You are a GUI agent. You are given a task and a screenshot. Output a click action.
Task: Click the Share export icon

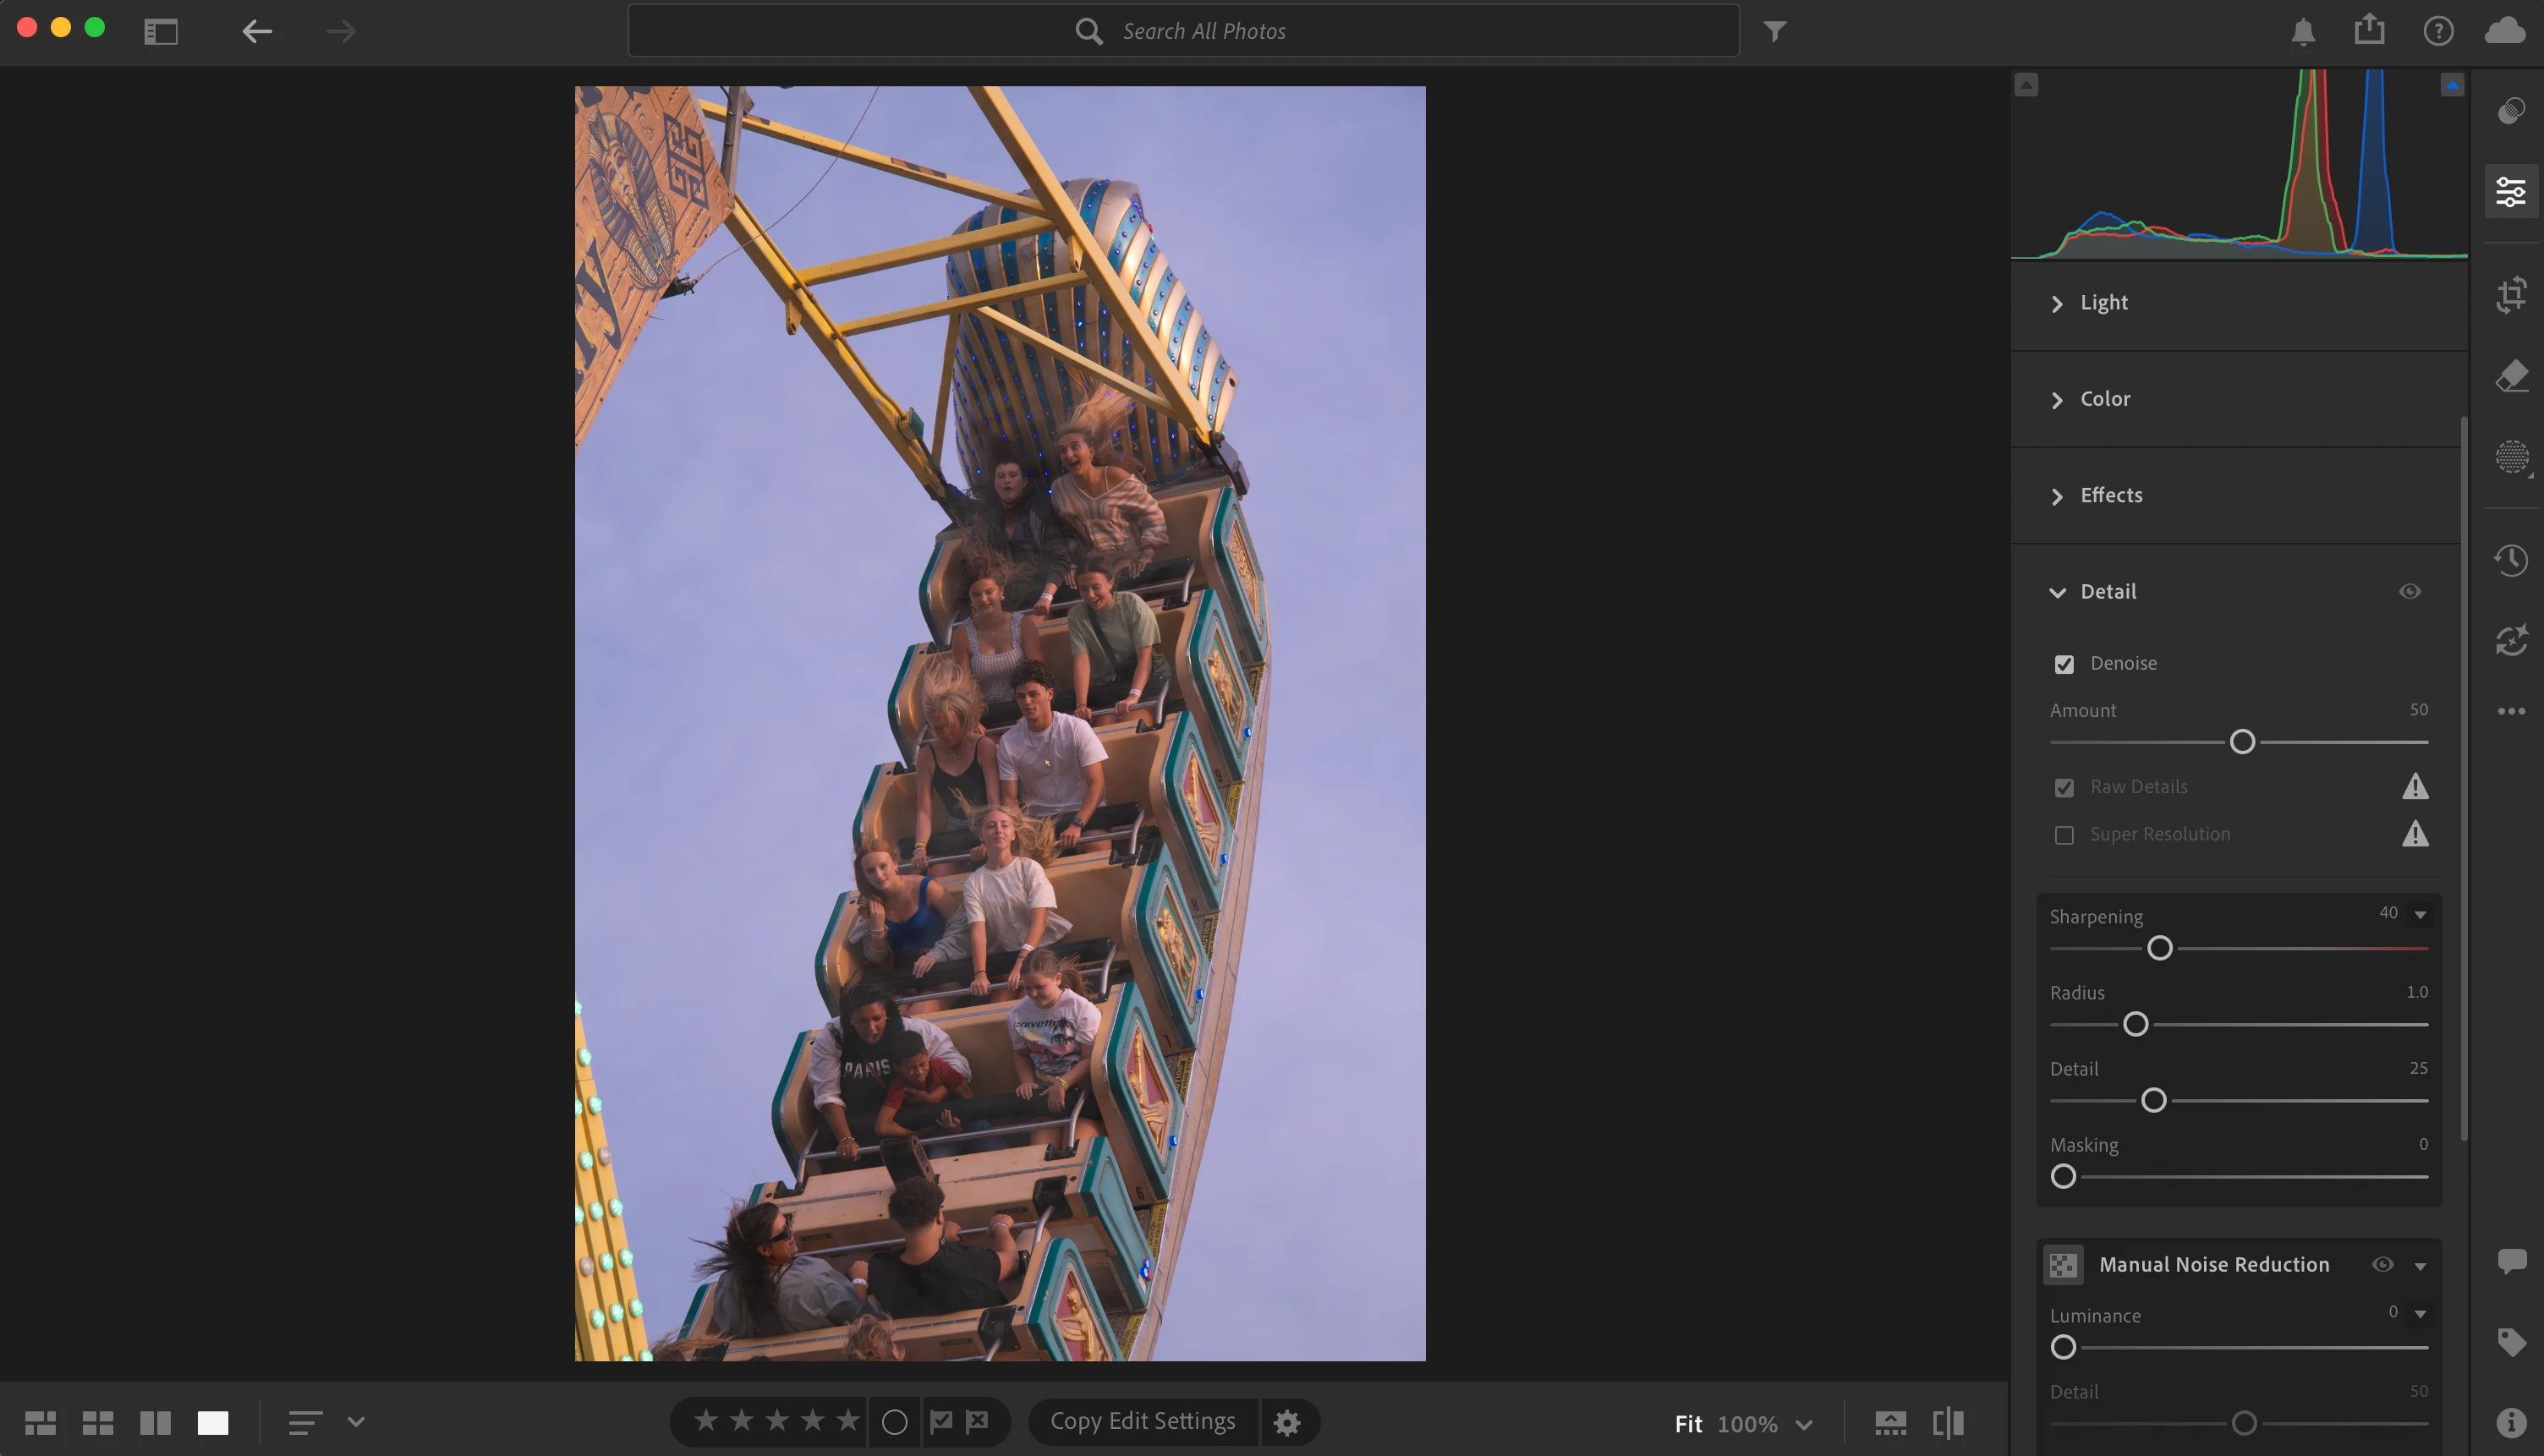2369,30
